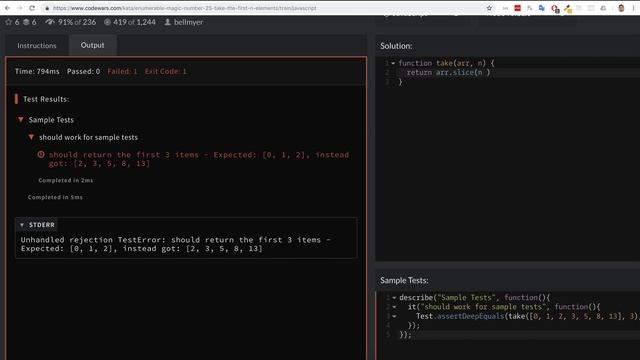Click the 'Test Results:' heading

point(46,99)
